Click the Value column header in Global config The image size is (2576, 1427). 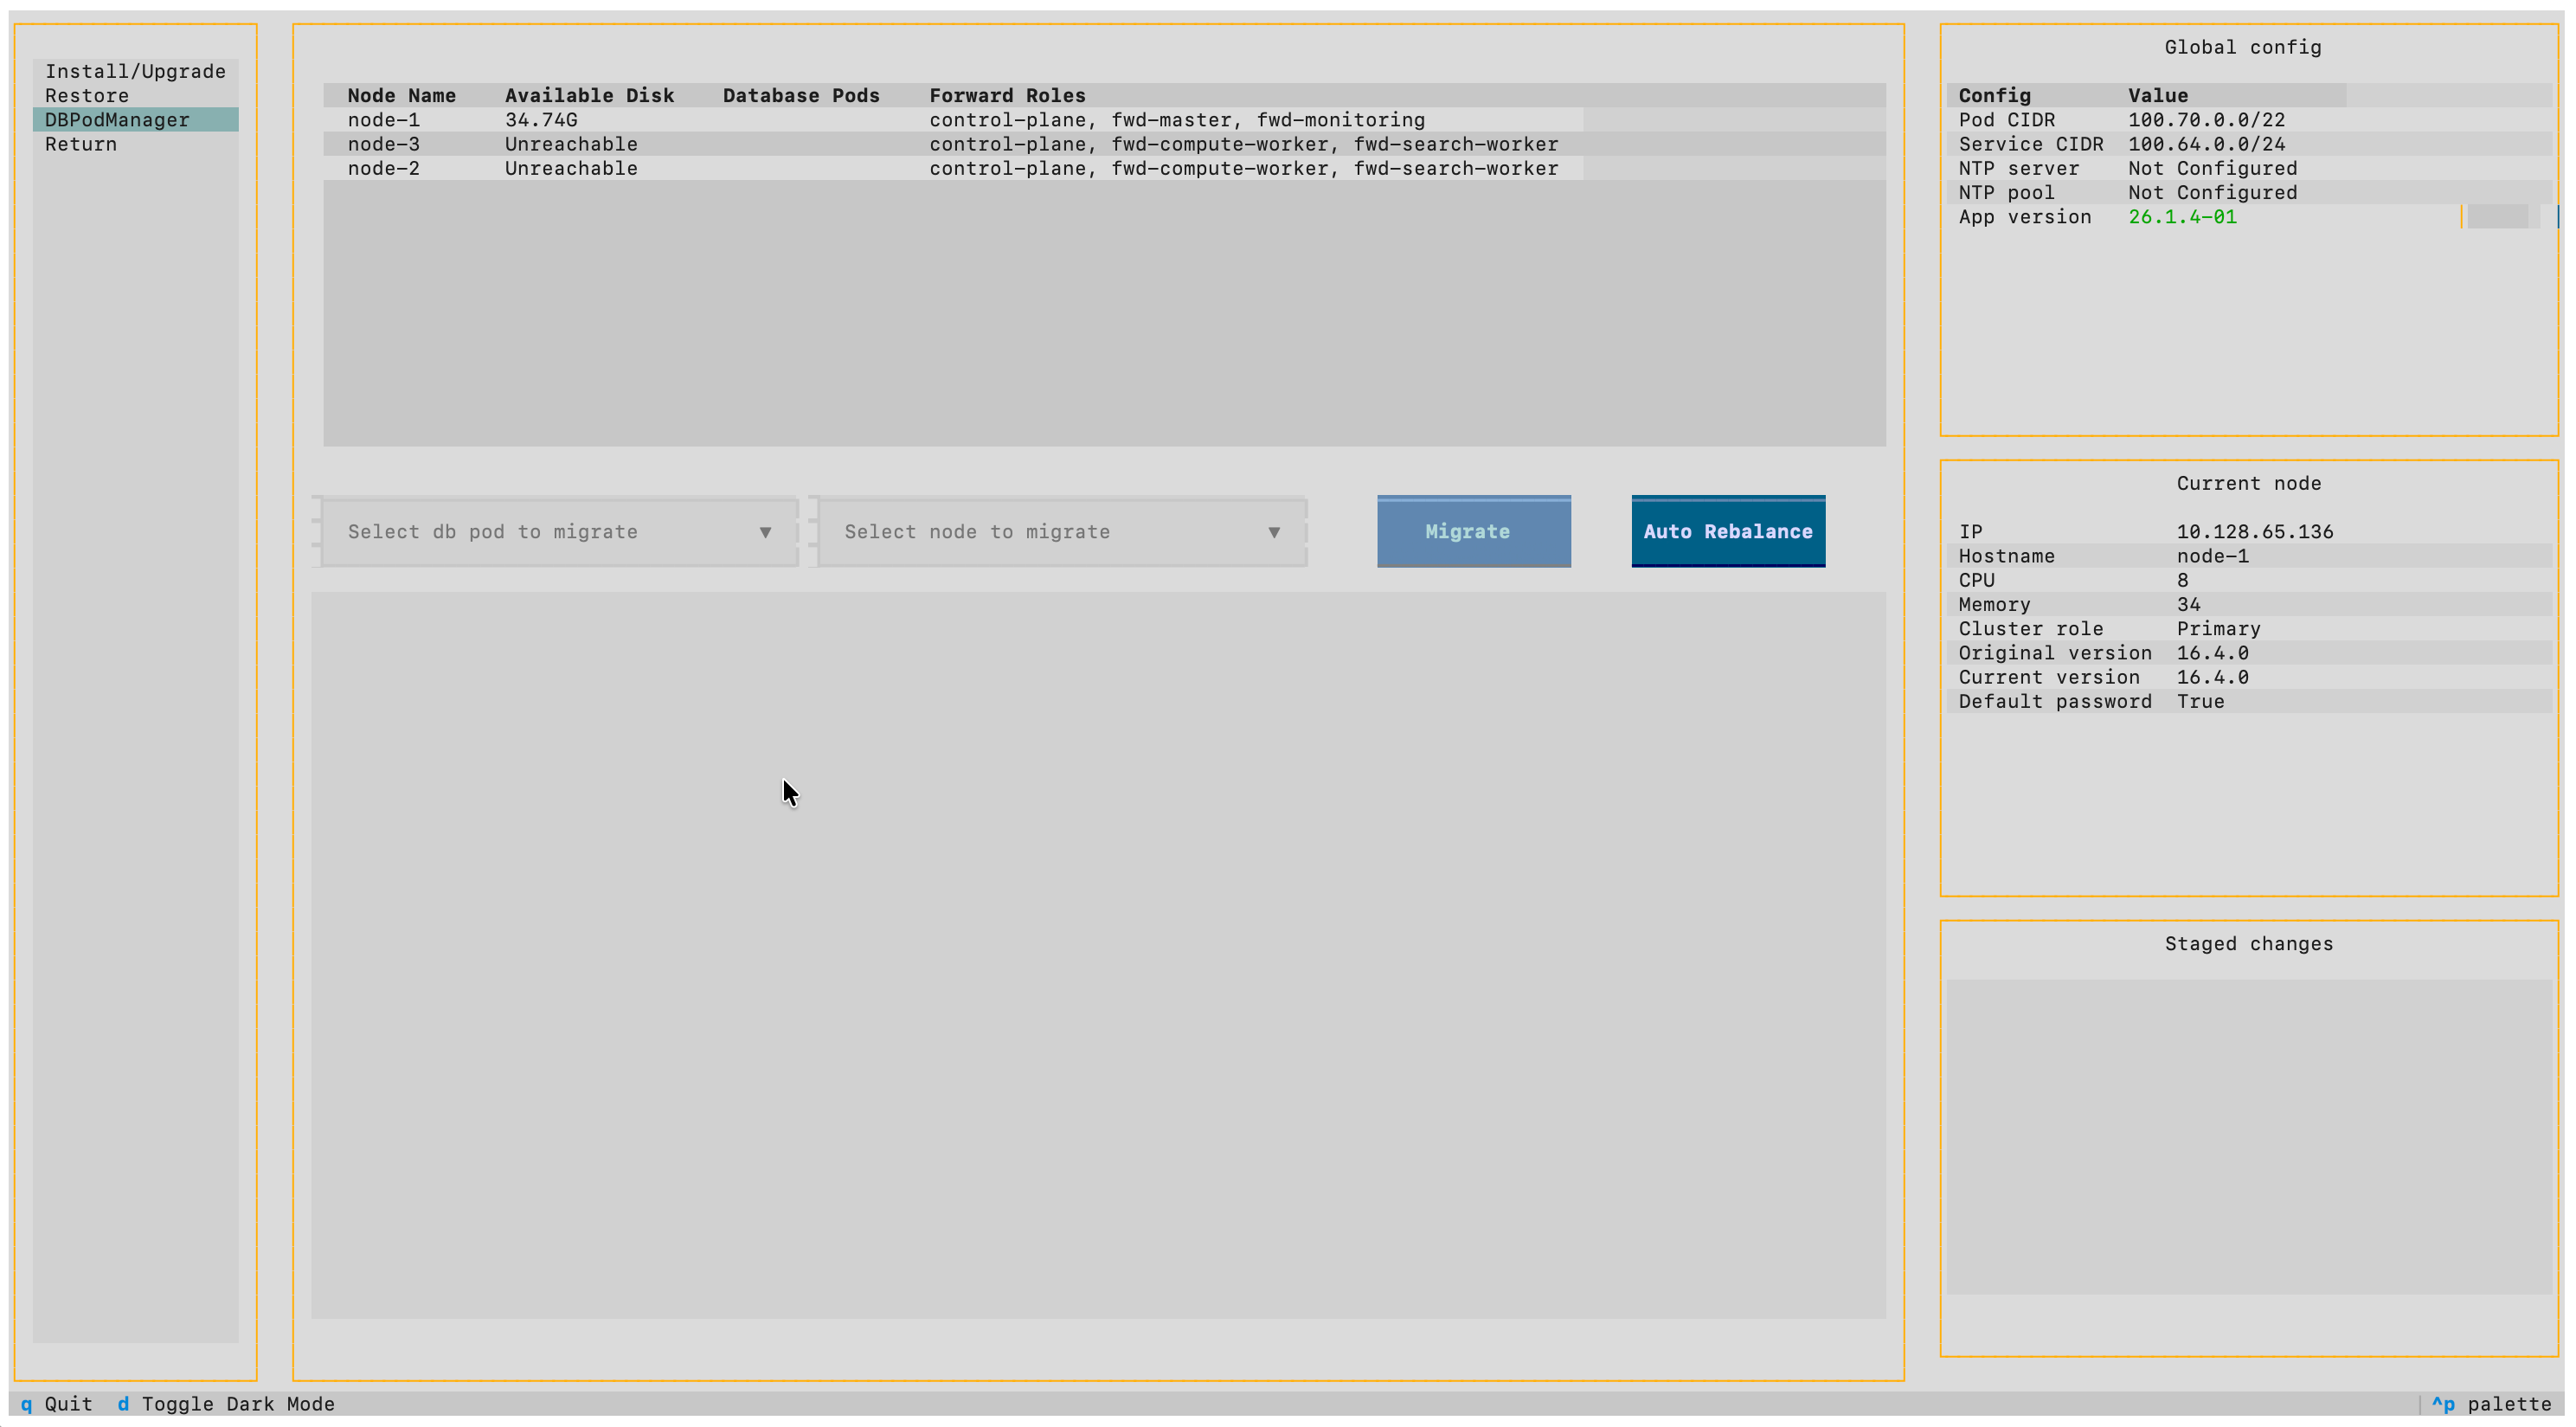click(x=2158, y=95)
